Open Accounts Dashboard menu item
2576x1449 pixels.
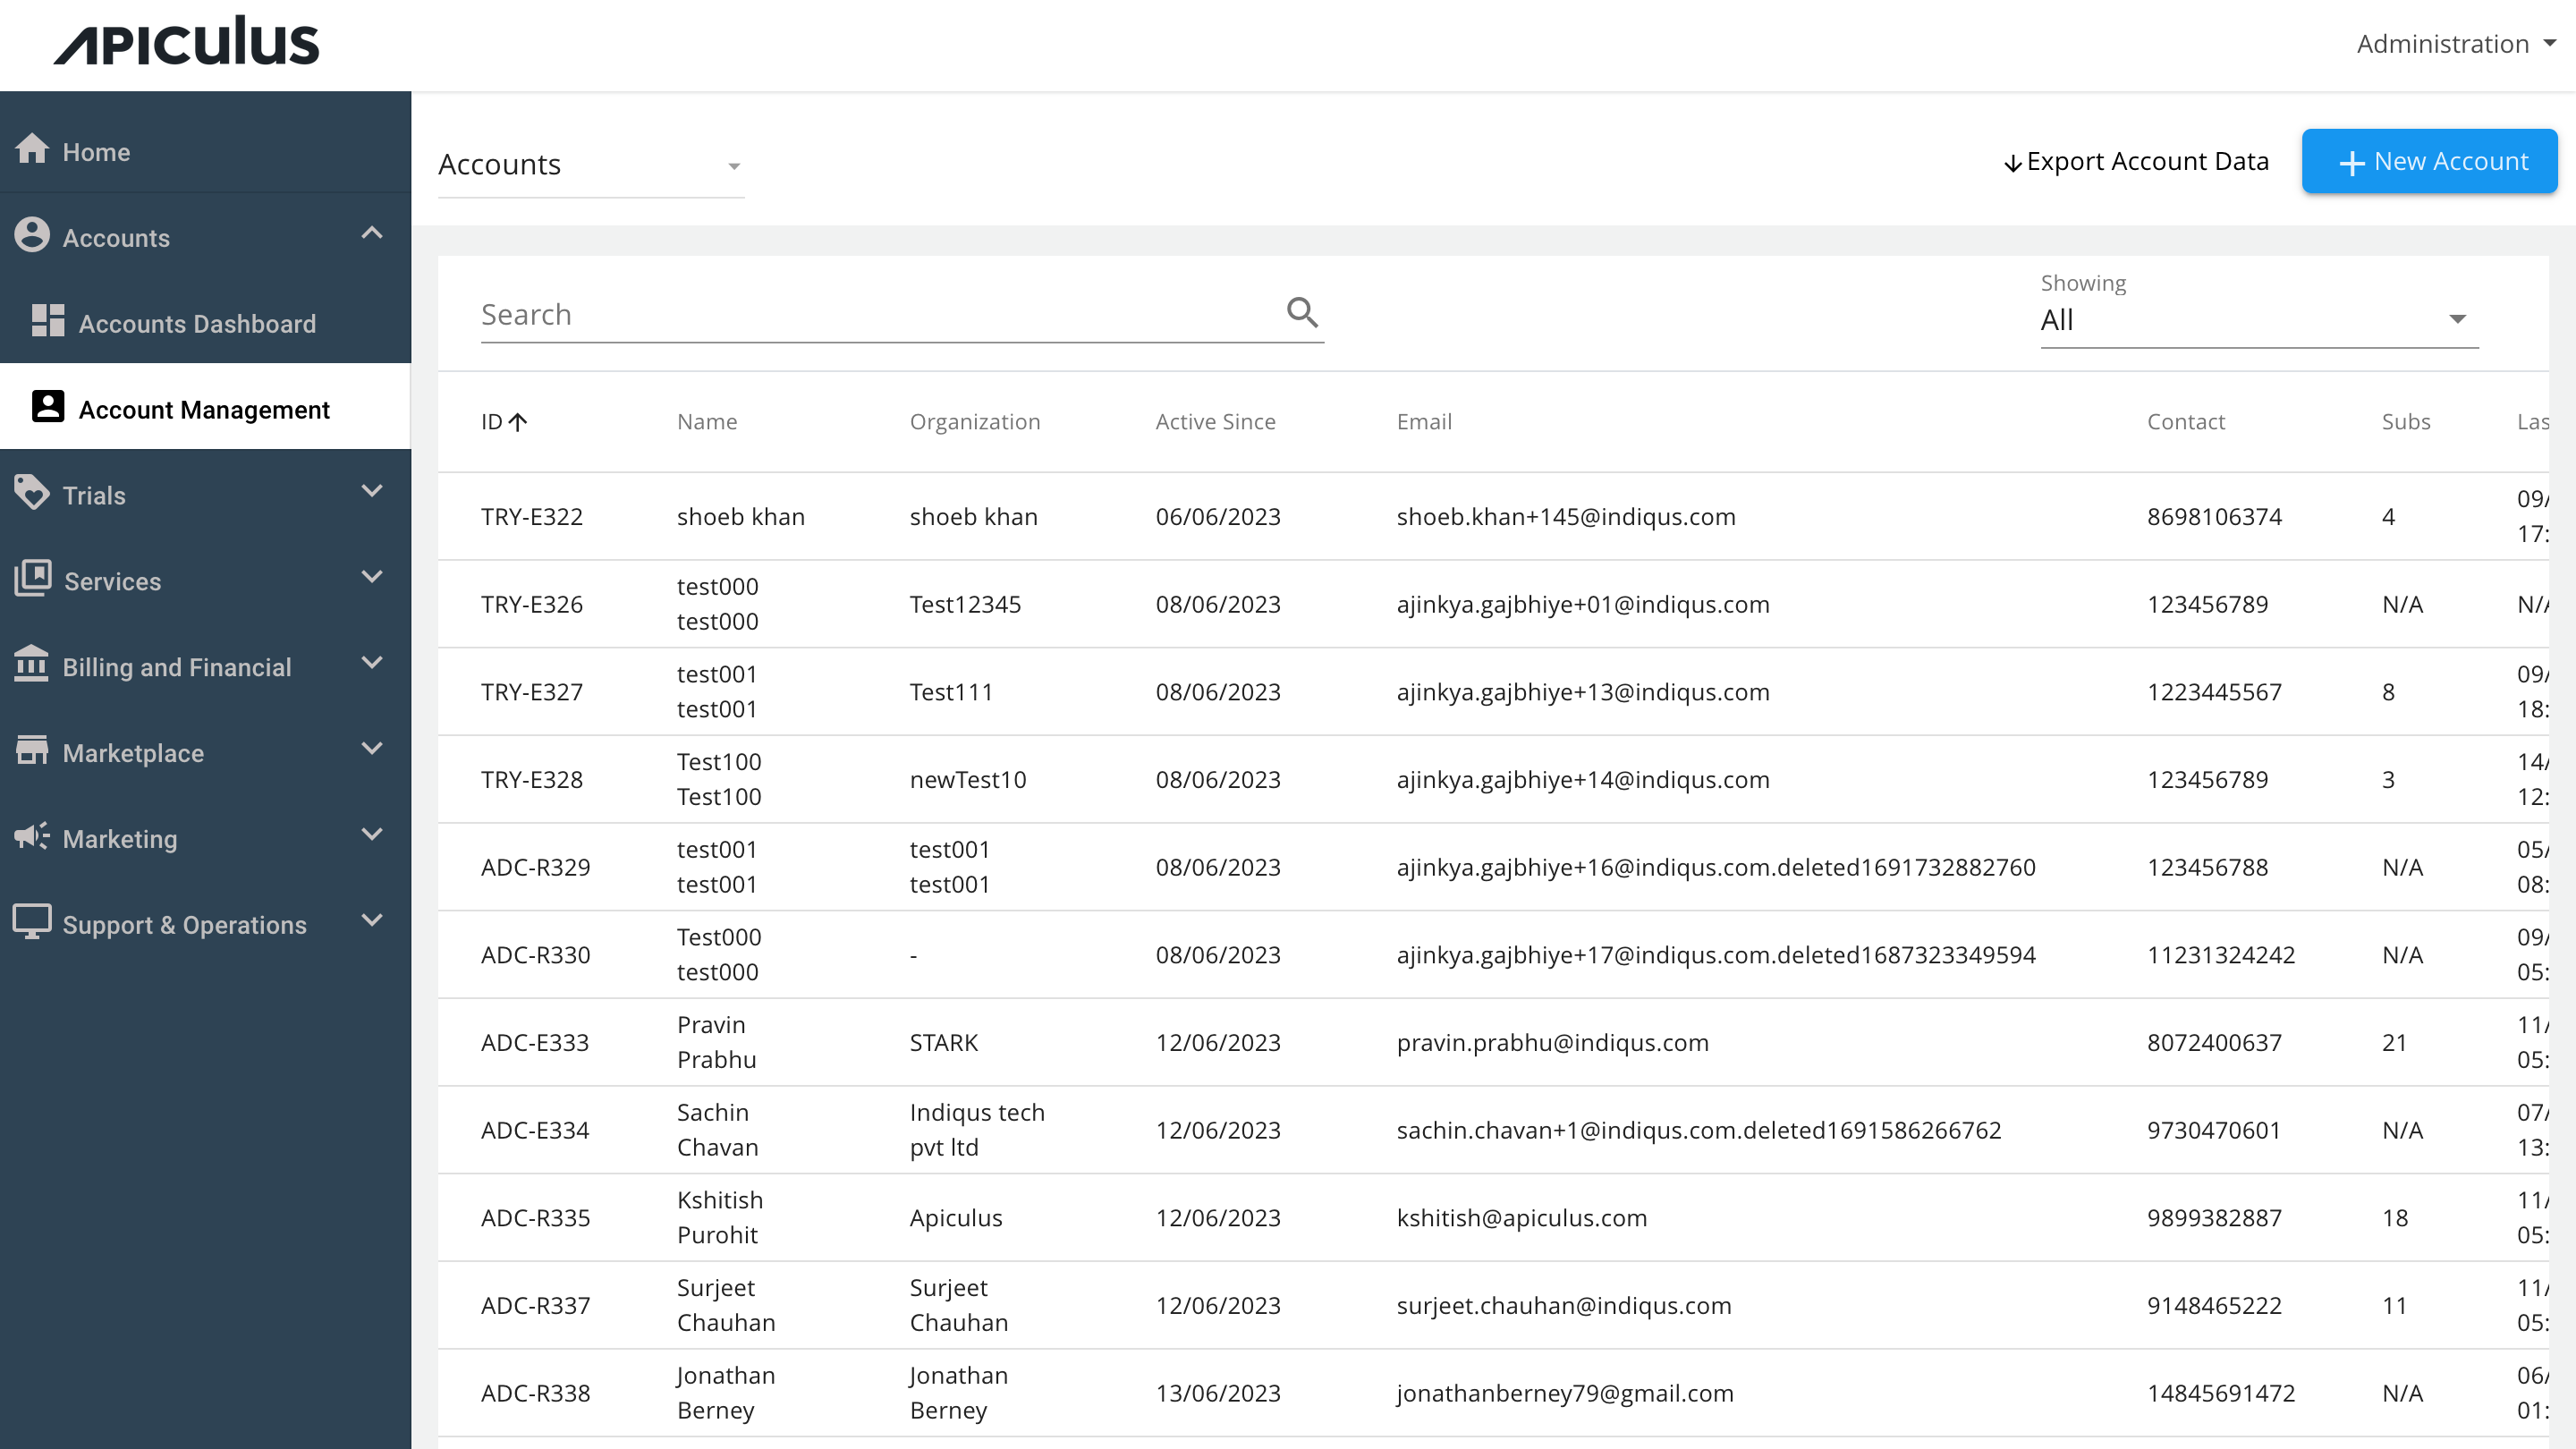(x=205, y=323)
